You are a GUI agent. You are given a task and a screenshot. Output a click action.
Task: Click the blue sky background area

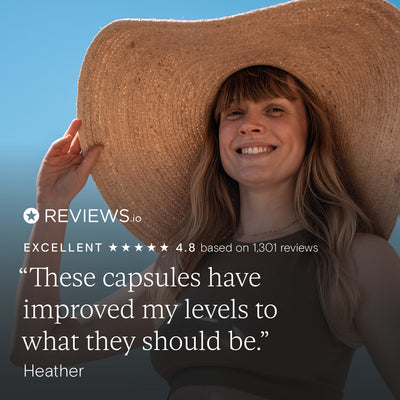40,67
